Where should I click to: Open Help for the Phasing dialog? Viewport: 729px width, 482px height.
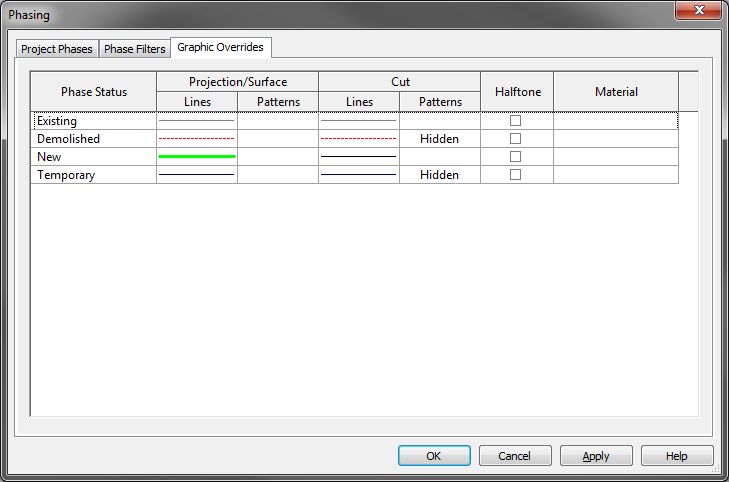[677, 456]
